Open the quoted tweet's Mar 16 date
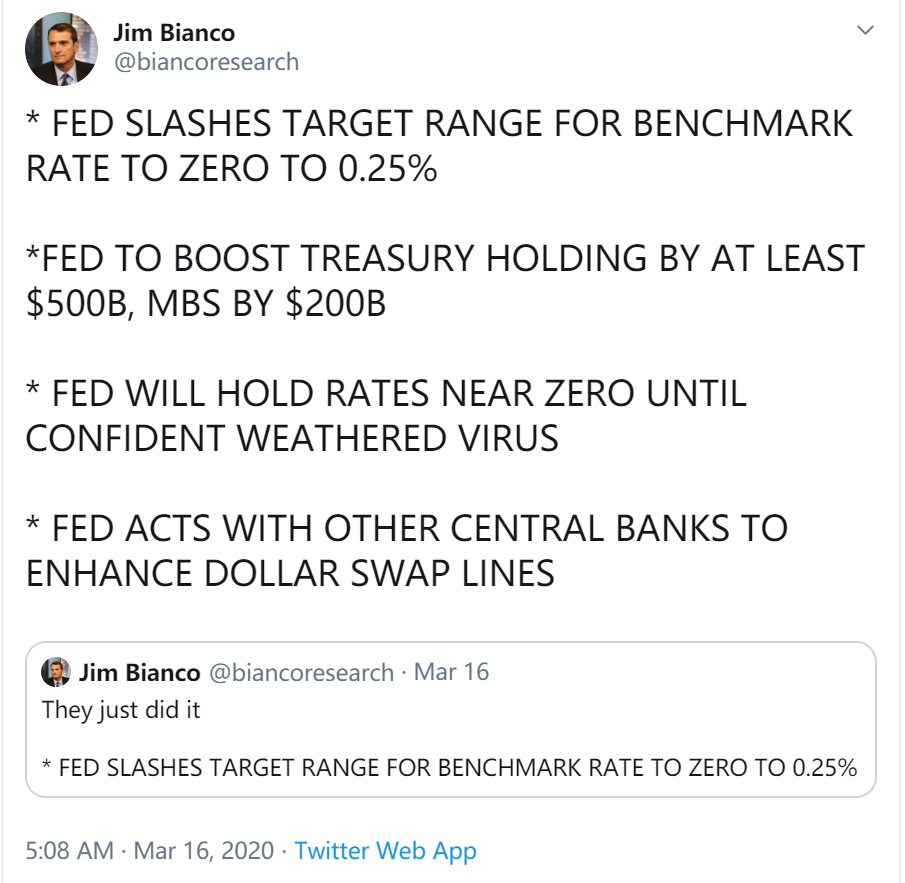 (451, 671)
